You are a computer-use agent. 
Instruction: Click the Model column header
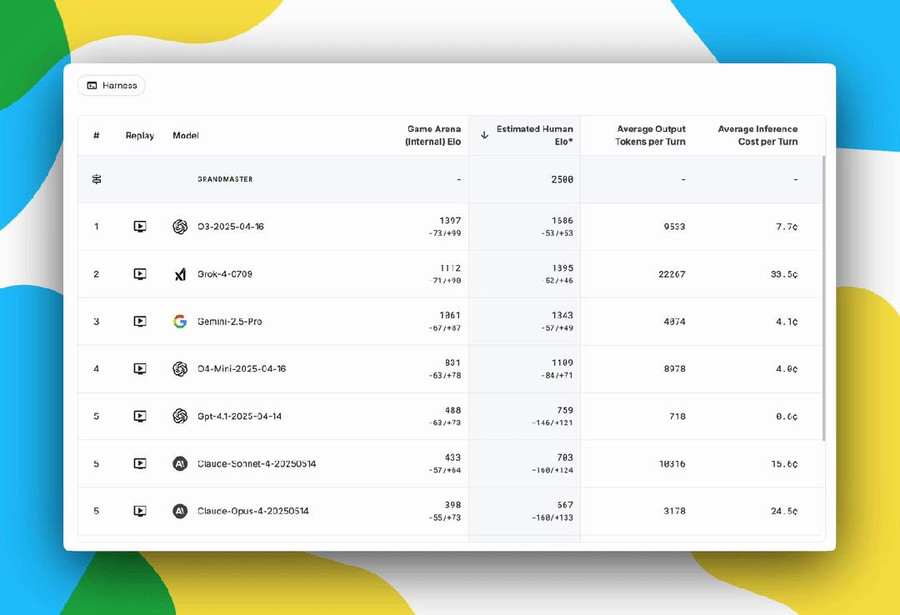coord(185,135)
